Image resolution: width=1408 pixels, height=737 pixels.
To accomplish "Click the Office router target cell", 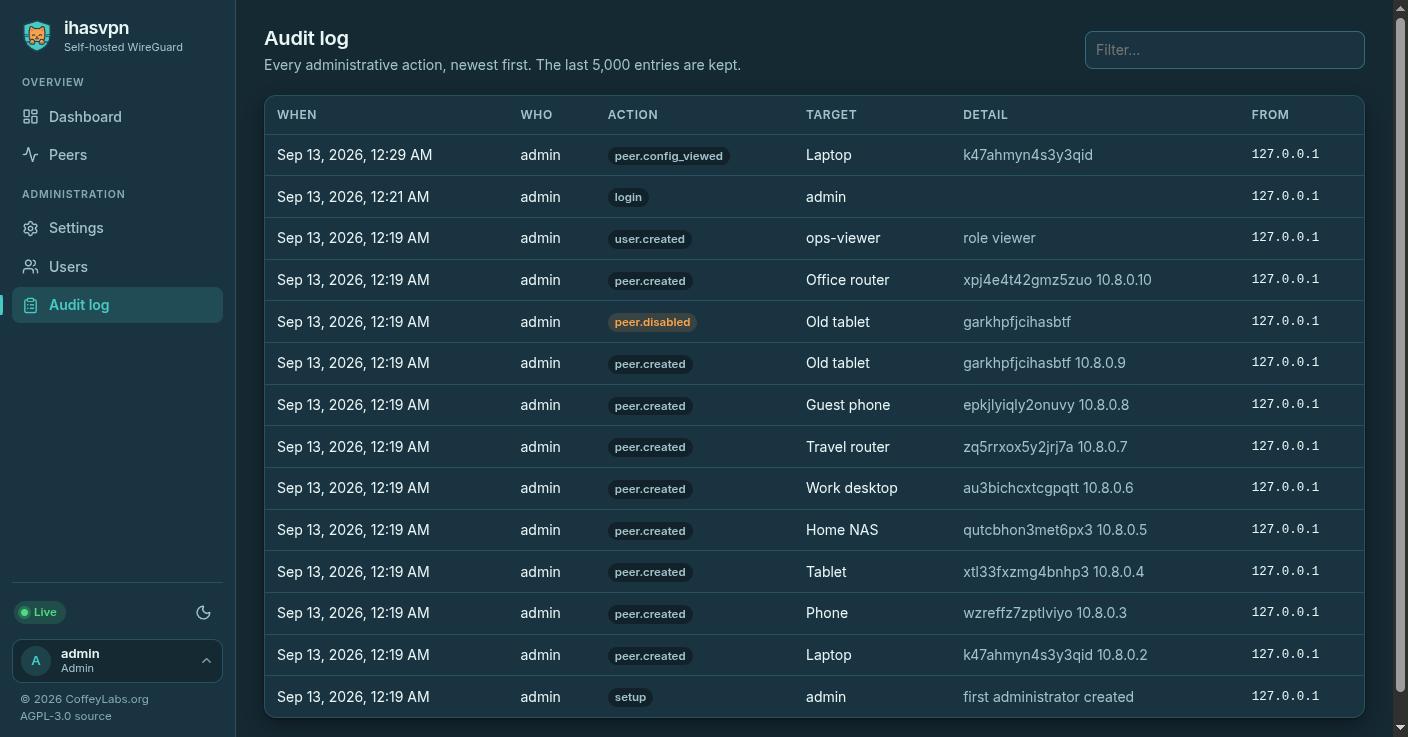I will click(847, 280).
